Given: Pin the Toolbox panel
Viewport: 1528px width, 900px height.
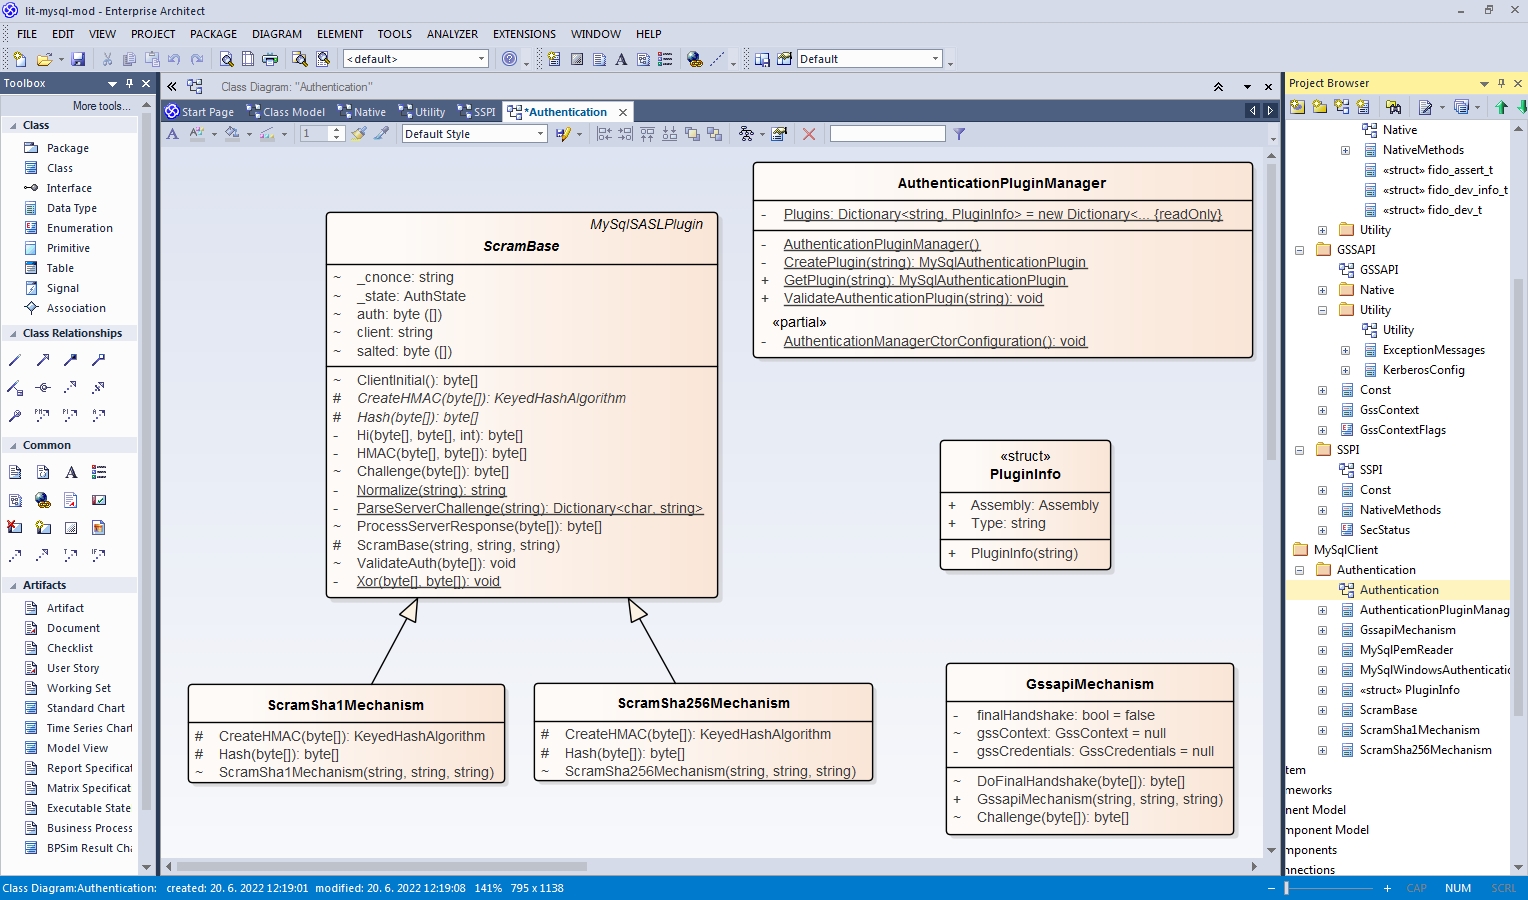Looking at the screenshot, I should click(x=129, y=83).
